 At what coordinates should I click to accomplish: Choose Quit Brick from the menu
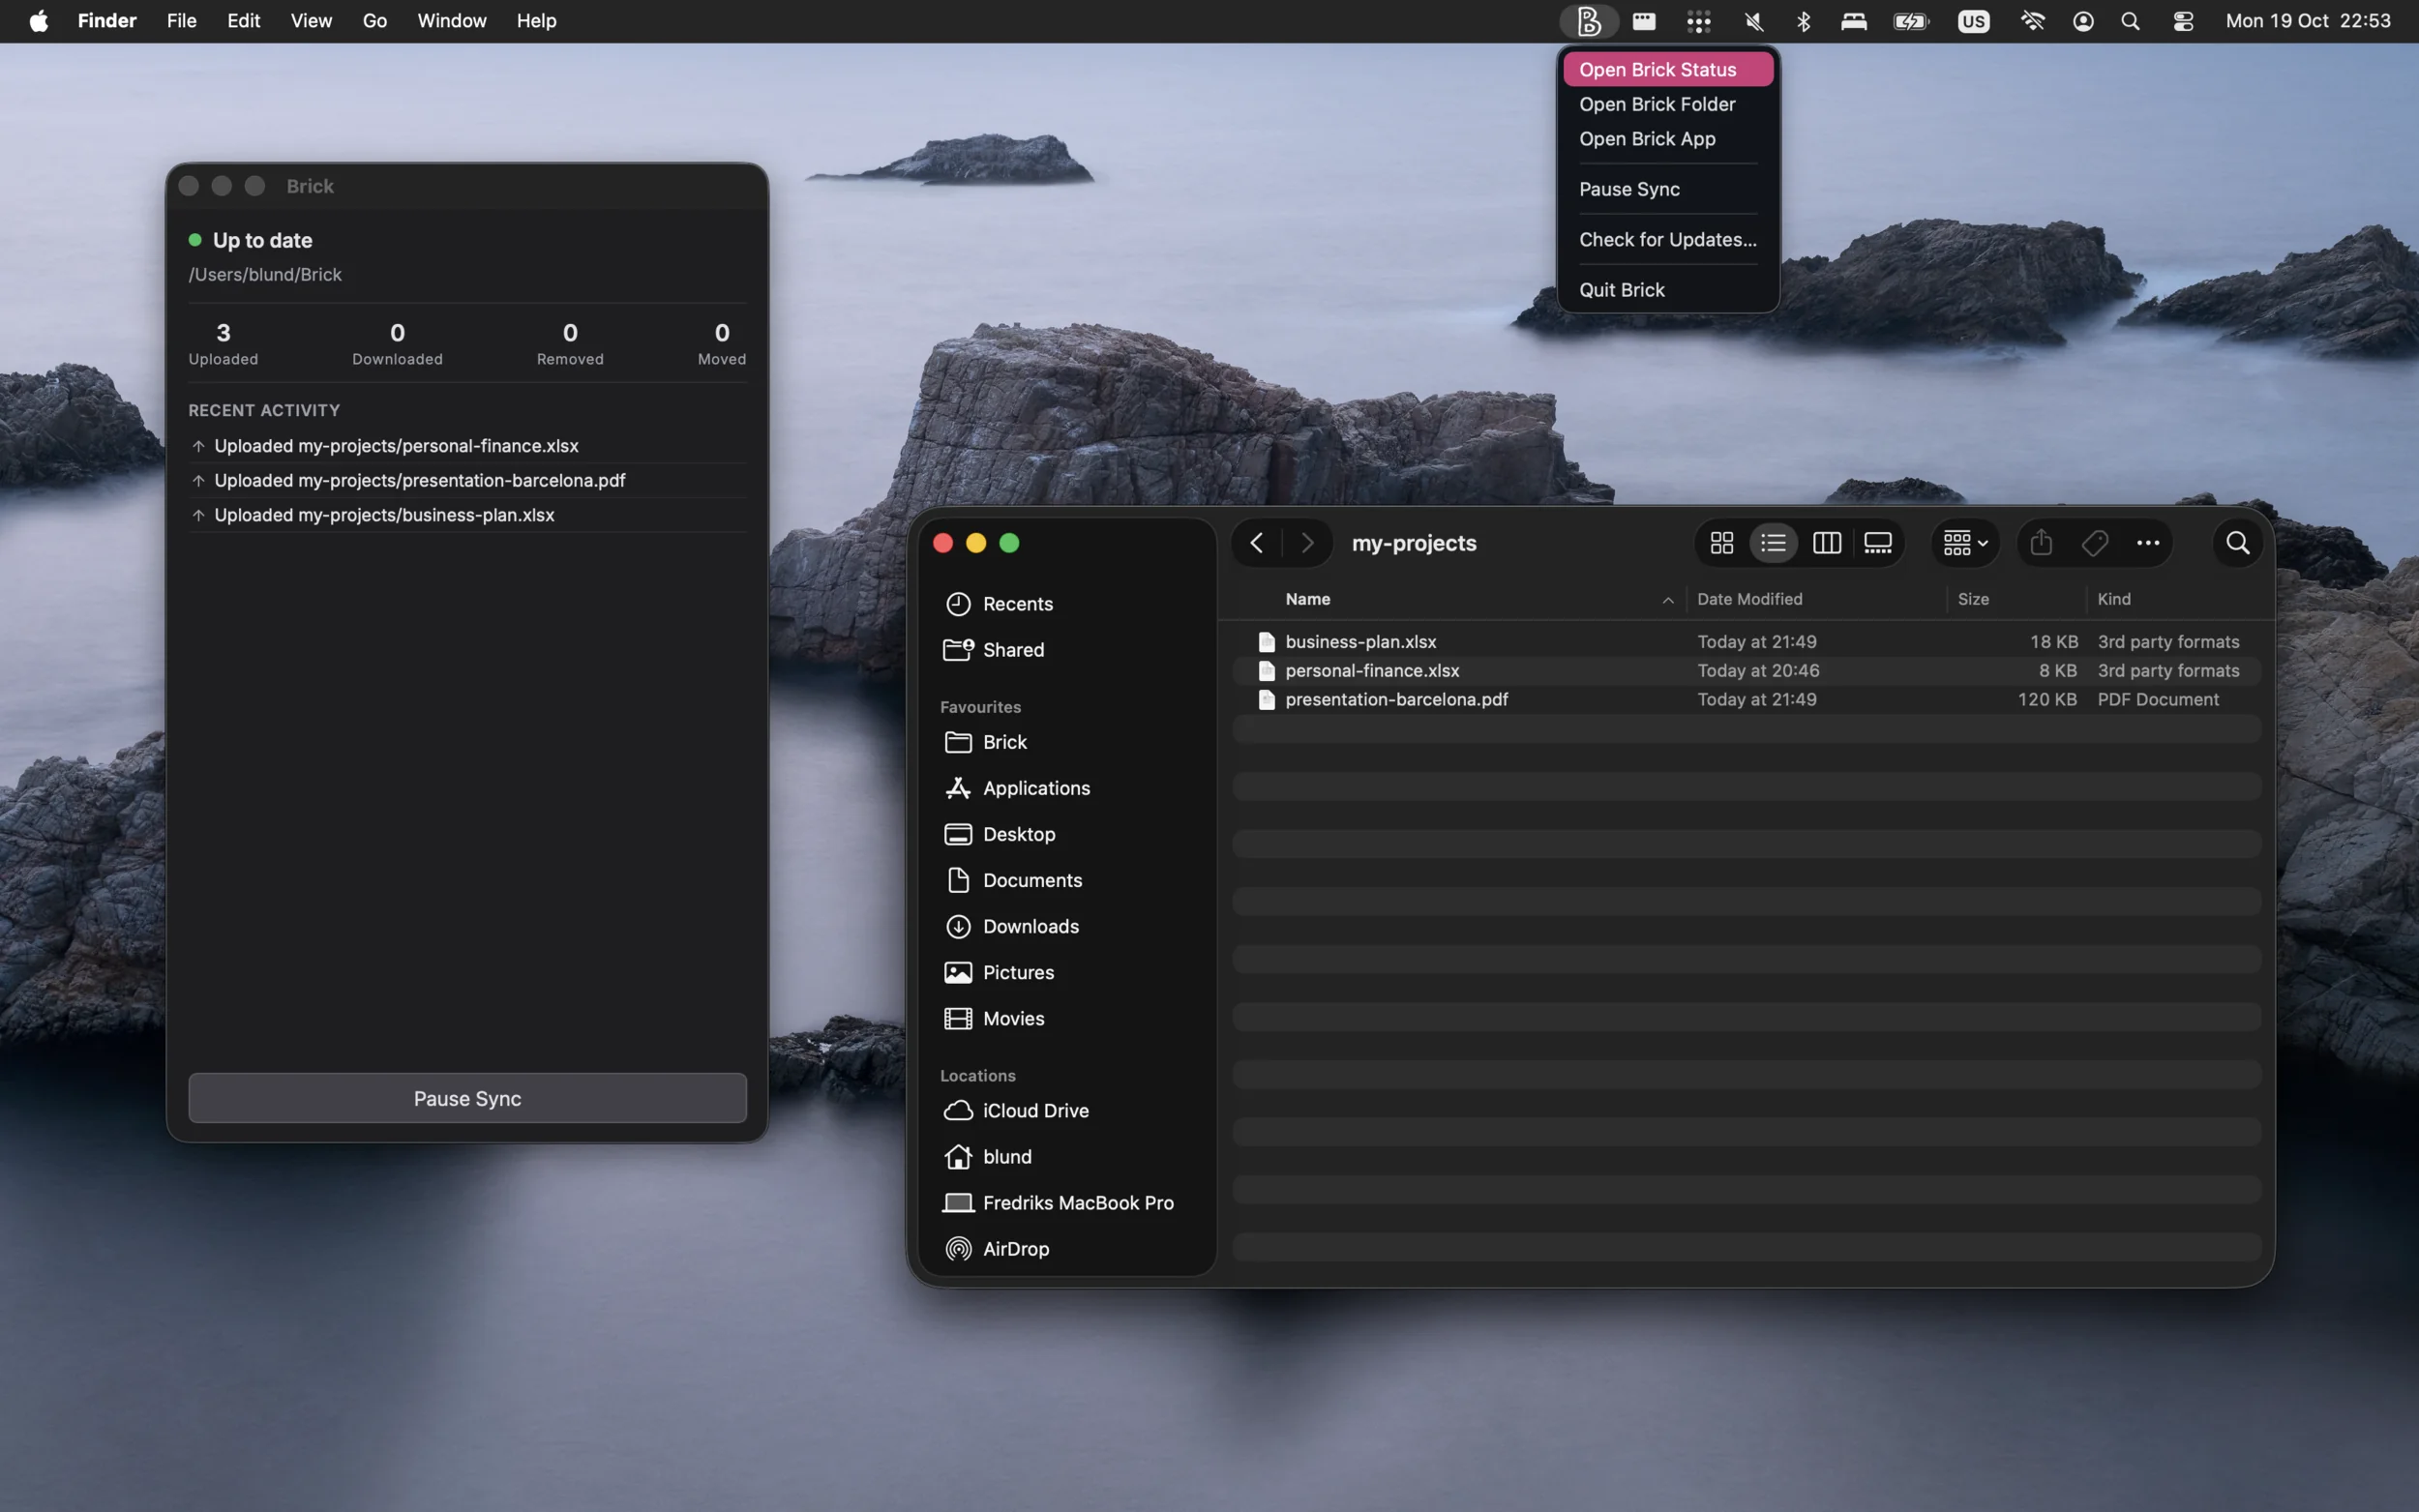click(x=1667, y=290)
